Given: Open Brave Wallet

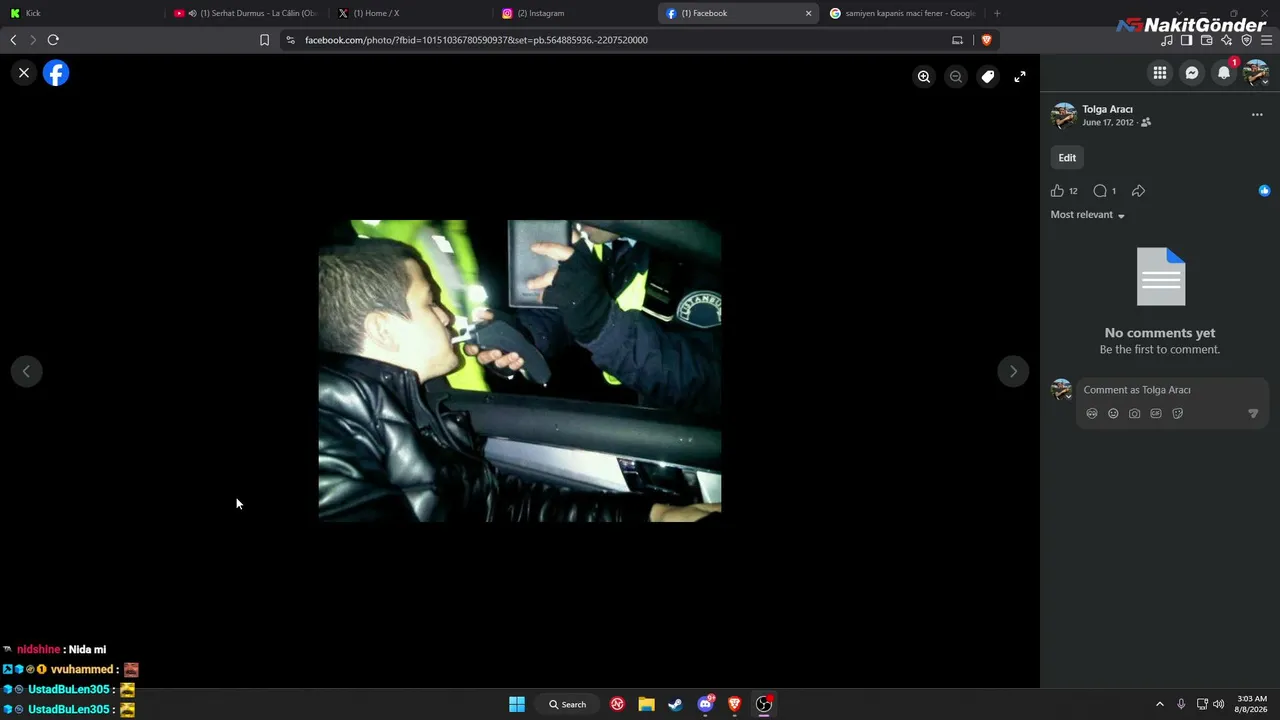Looking at the screenshot, I should click(1206, 40).
